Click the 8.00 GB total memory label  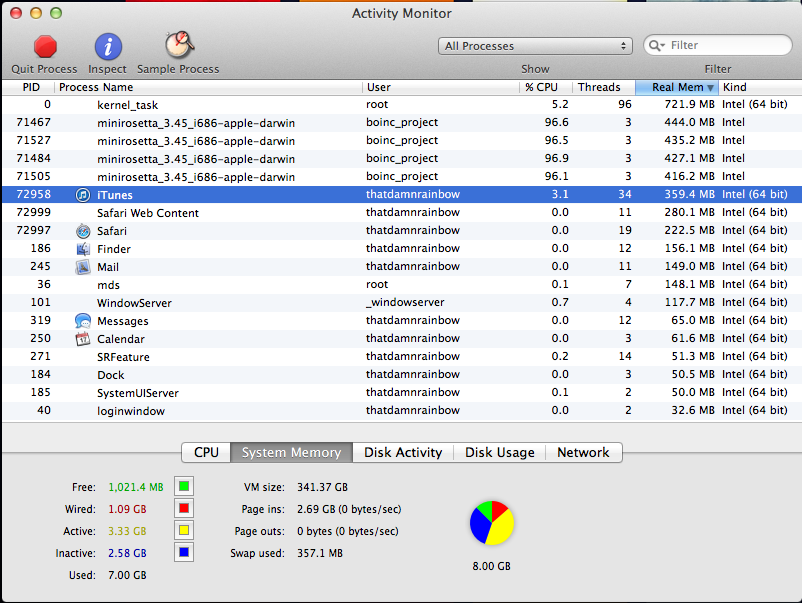pos(492,566)
